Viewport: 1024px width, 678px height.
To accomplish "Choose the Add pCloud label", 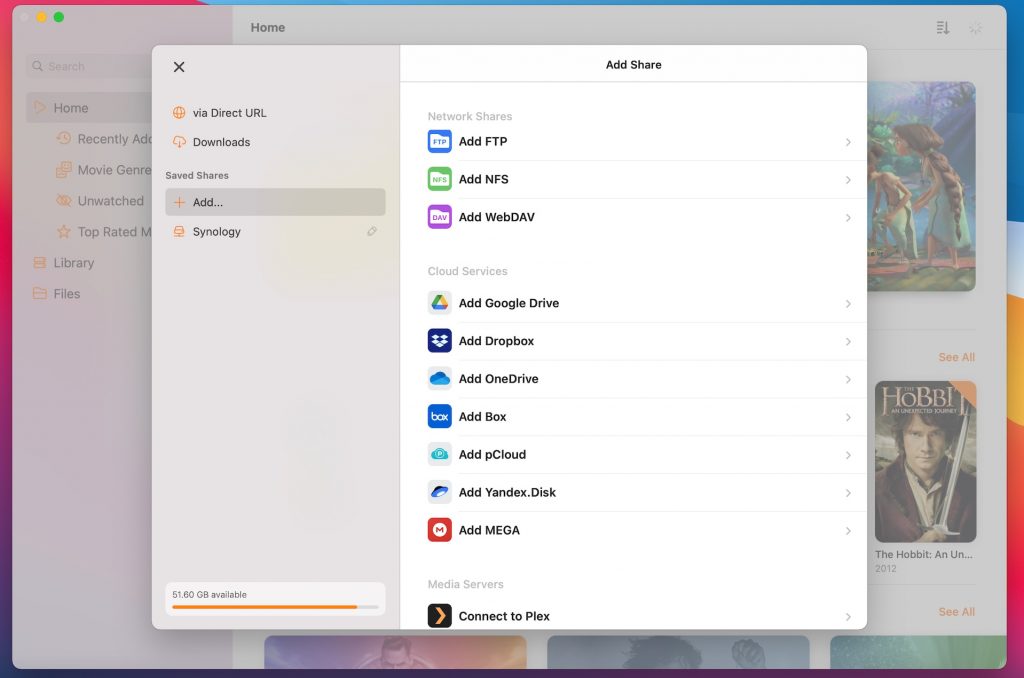I will (492, 455).
